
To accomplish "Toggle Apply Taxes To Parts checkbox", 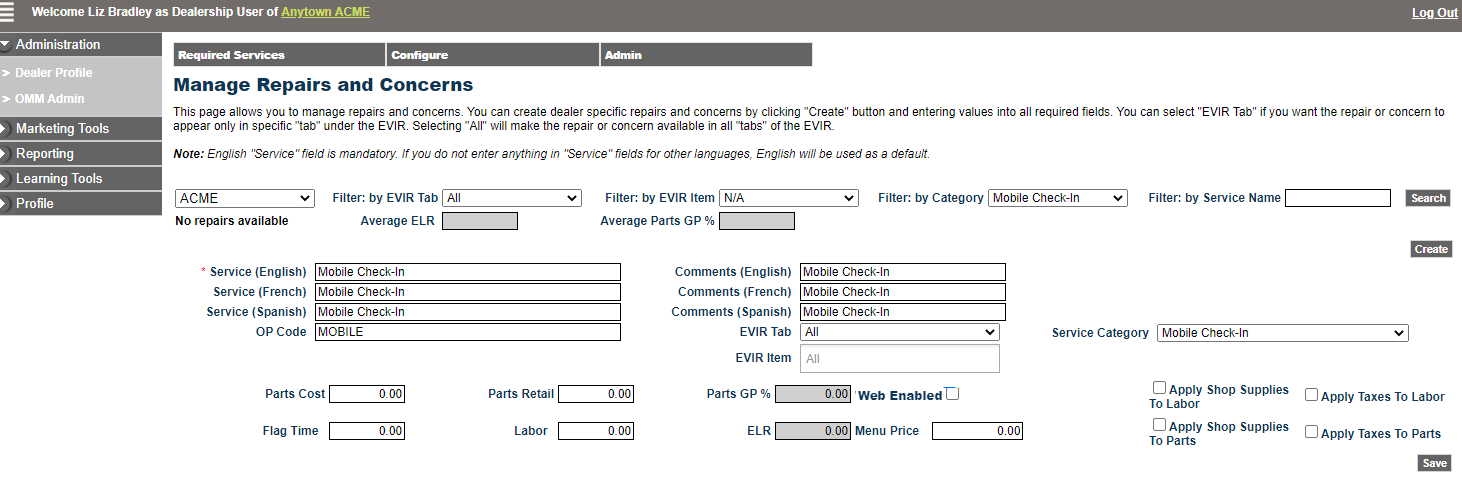I will click(x=1311, y=432).
